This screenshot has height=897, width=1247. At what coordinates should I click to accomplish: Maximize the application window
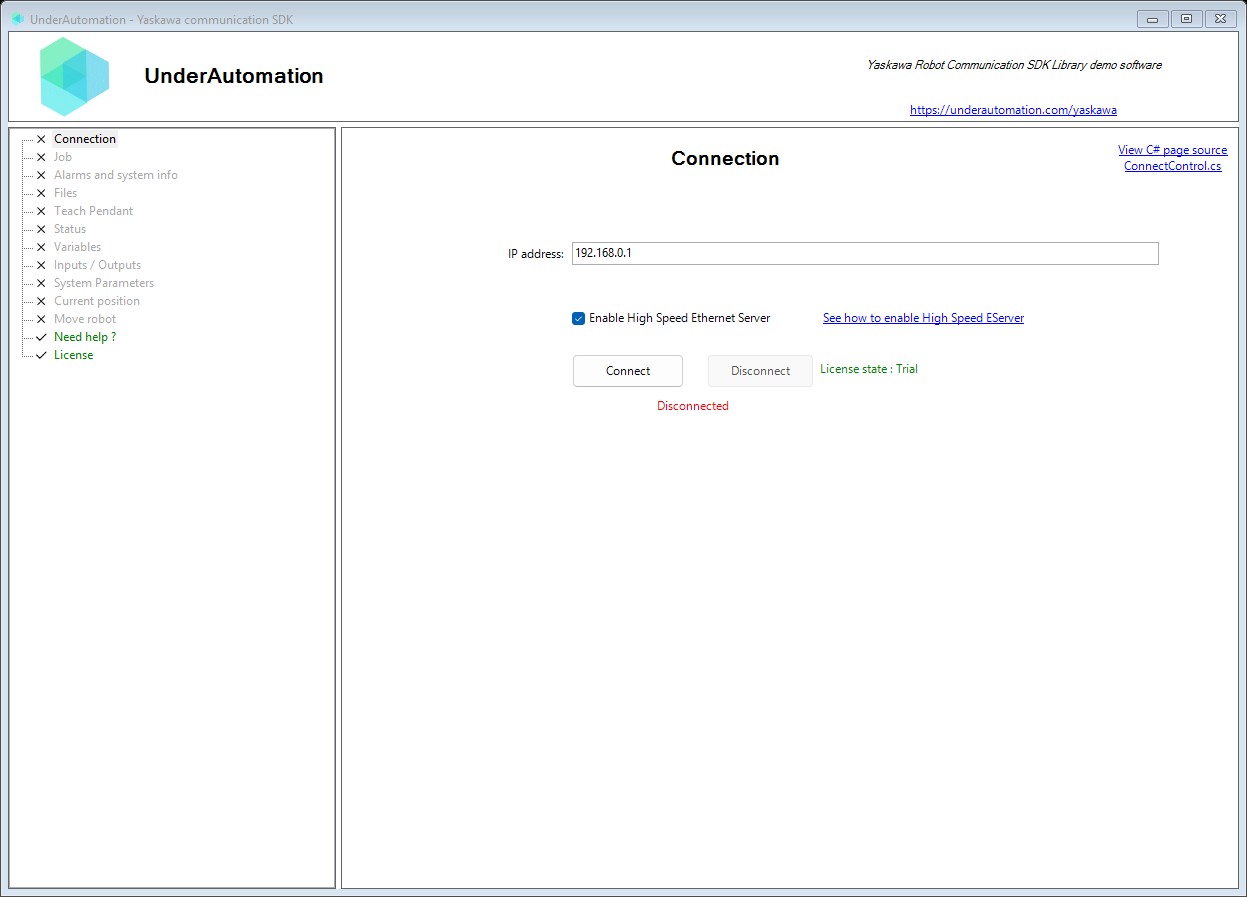[x=1187, y=19]
